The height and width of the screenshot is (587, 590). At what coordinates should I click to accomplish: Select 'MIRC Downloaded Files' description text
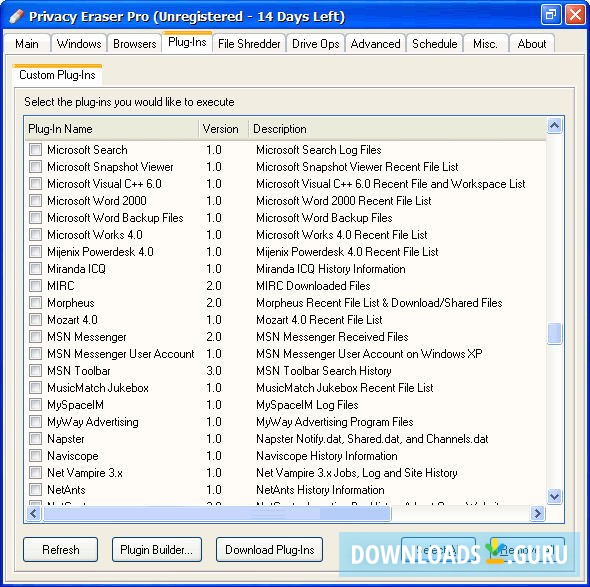point(313,286)
